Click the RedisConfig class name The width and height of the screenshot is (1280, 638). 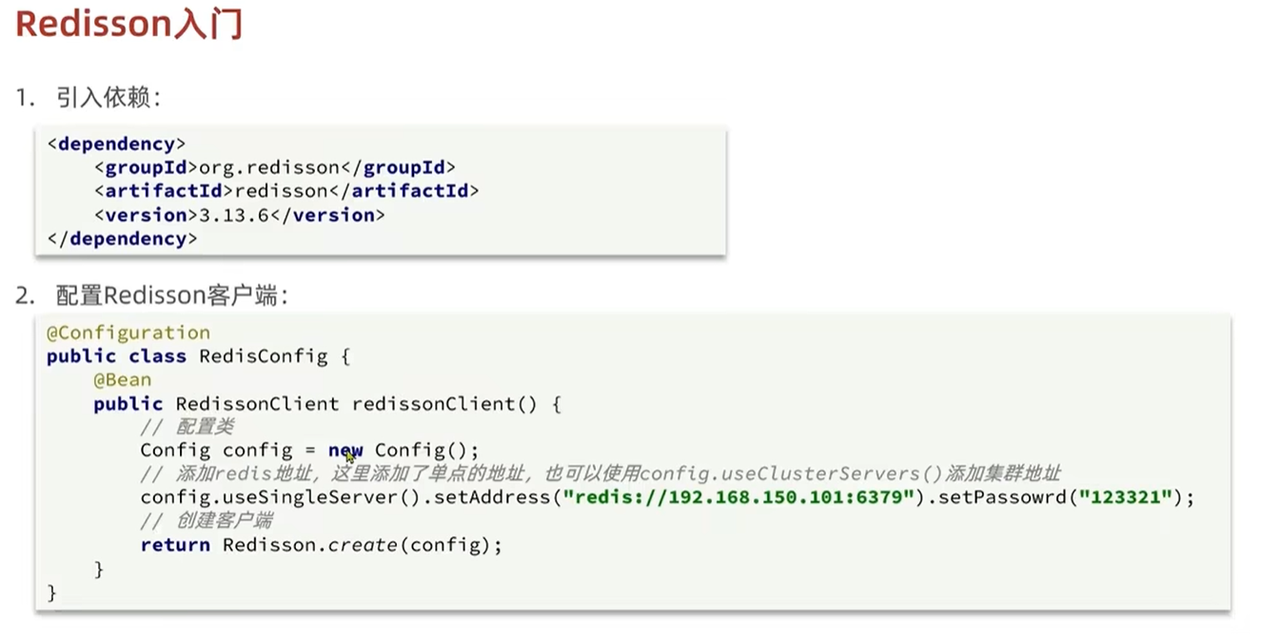(263, 356)
